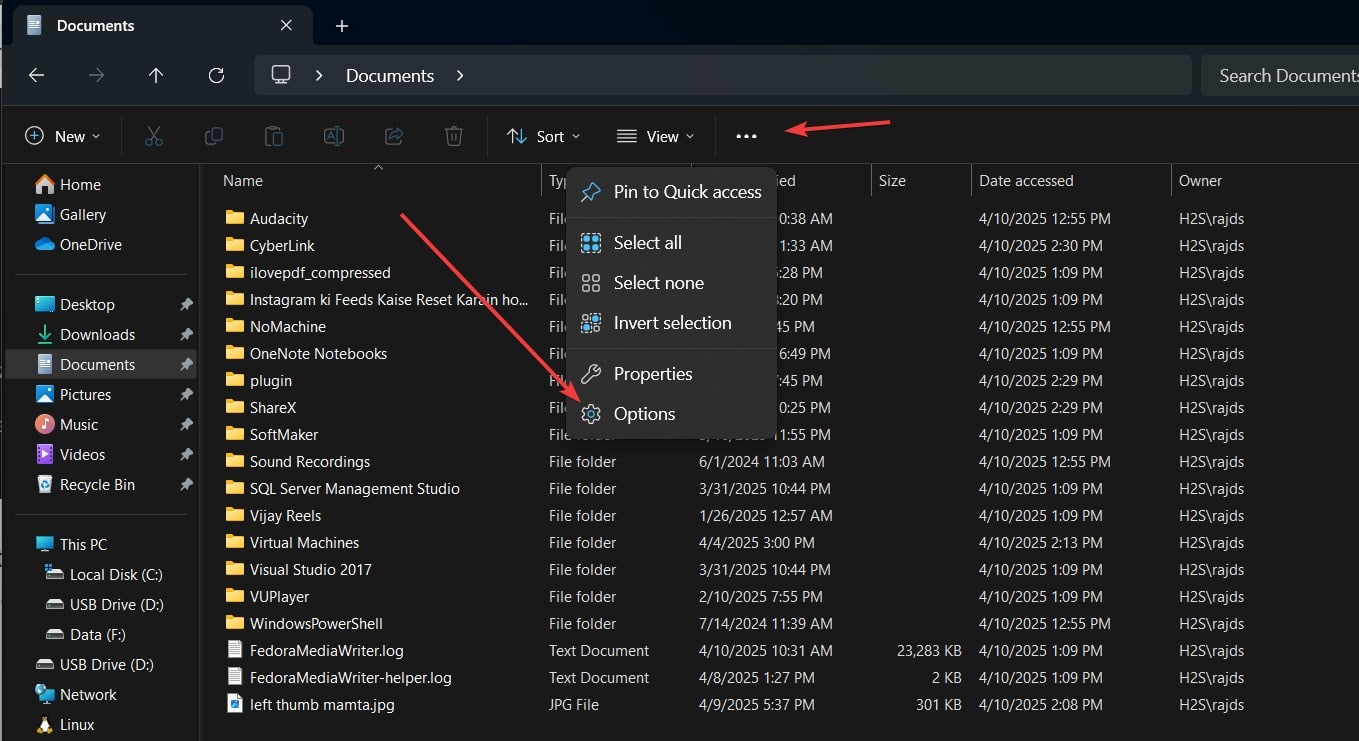Open Downloads in the sidebar
Screen dimensions: 1359x741
pyautogui.click(x=97, y=335)
